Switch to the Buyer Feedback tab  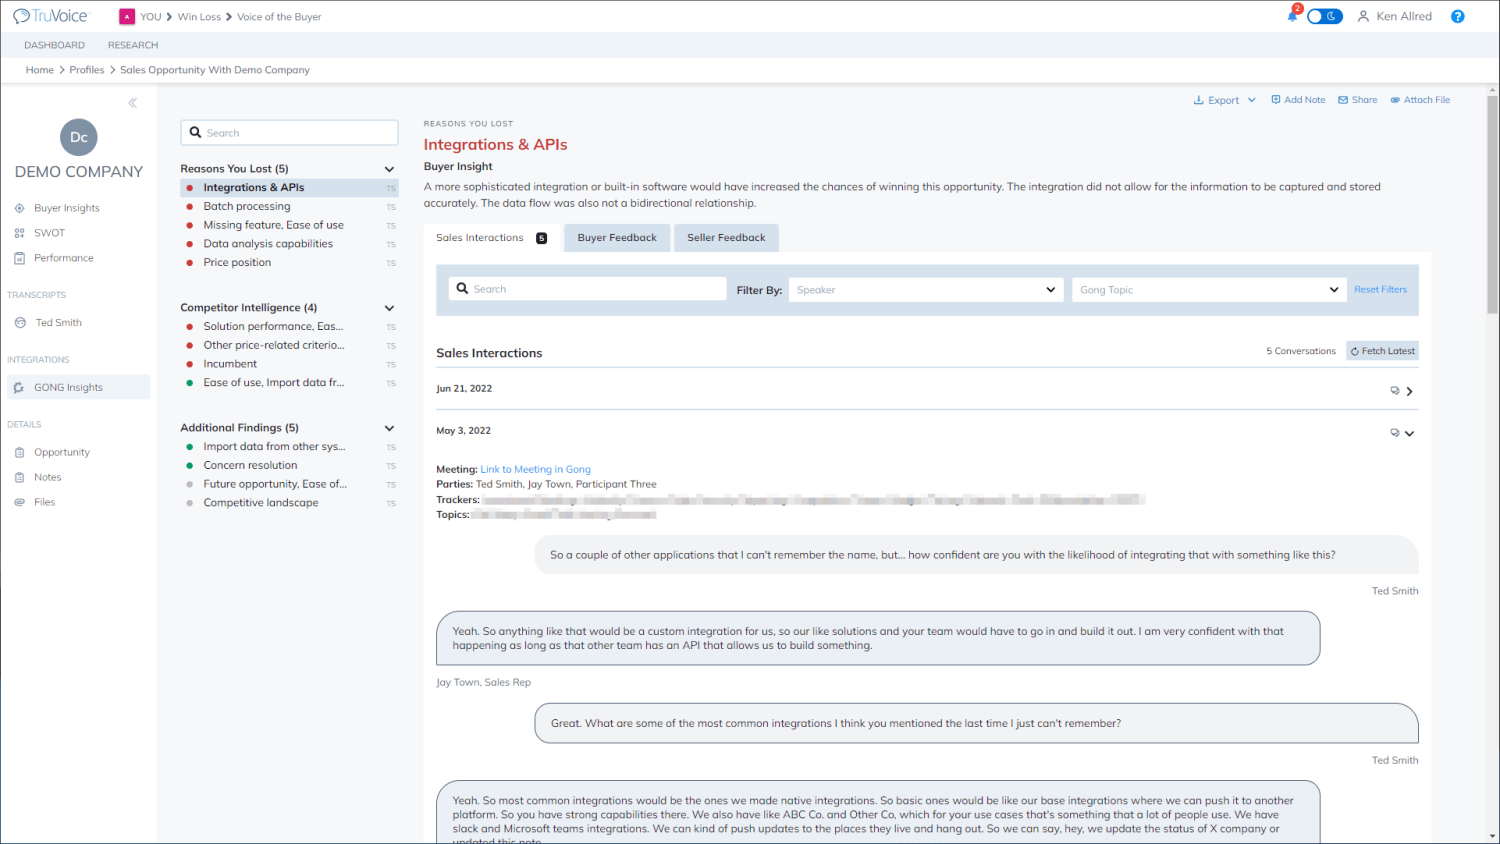[616, 238]
